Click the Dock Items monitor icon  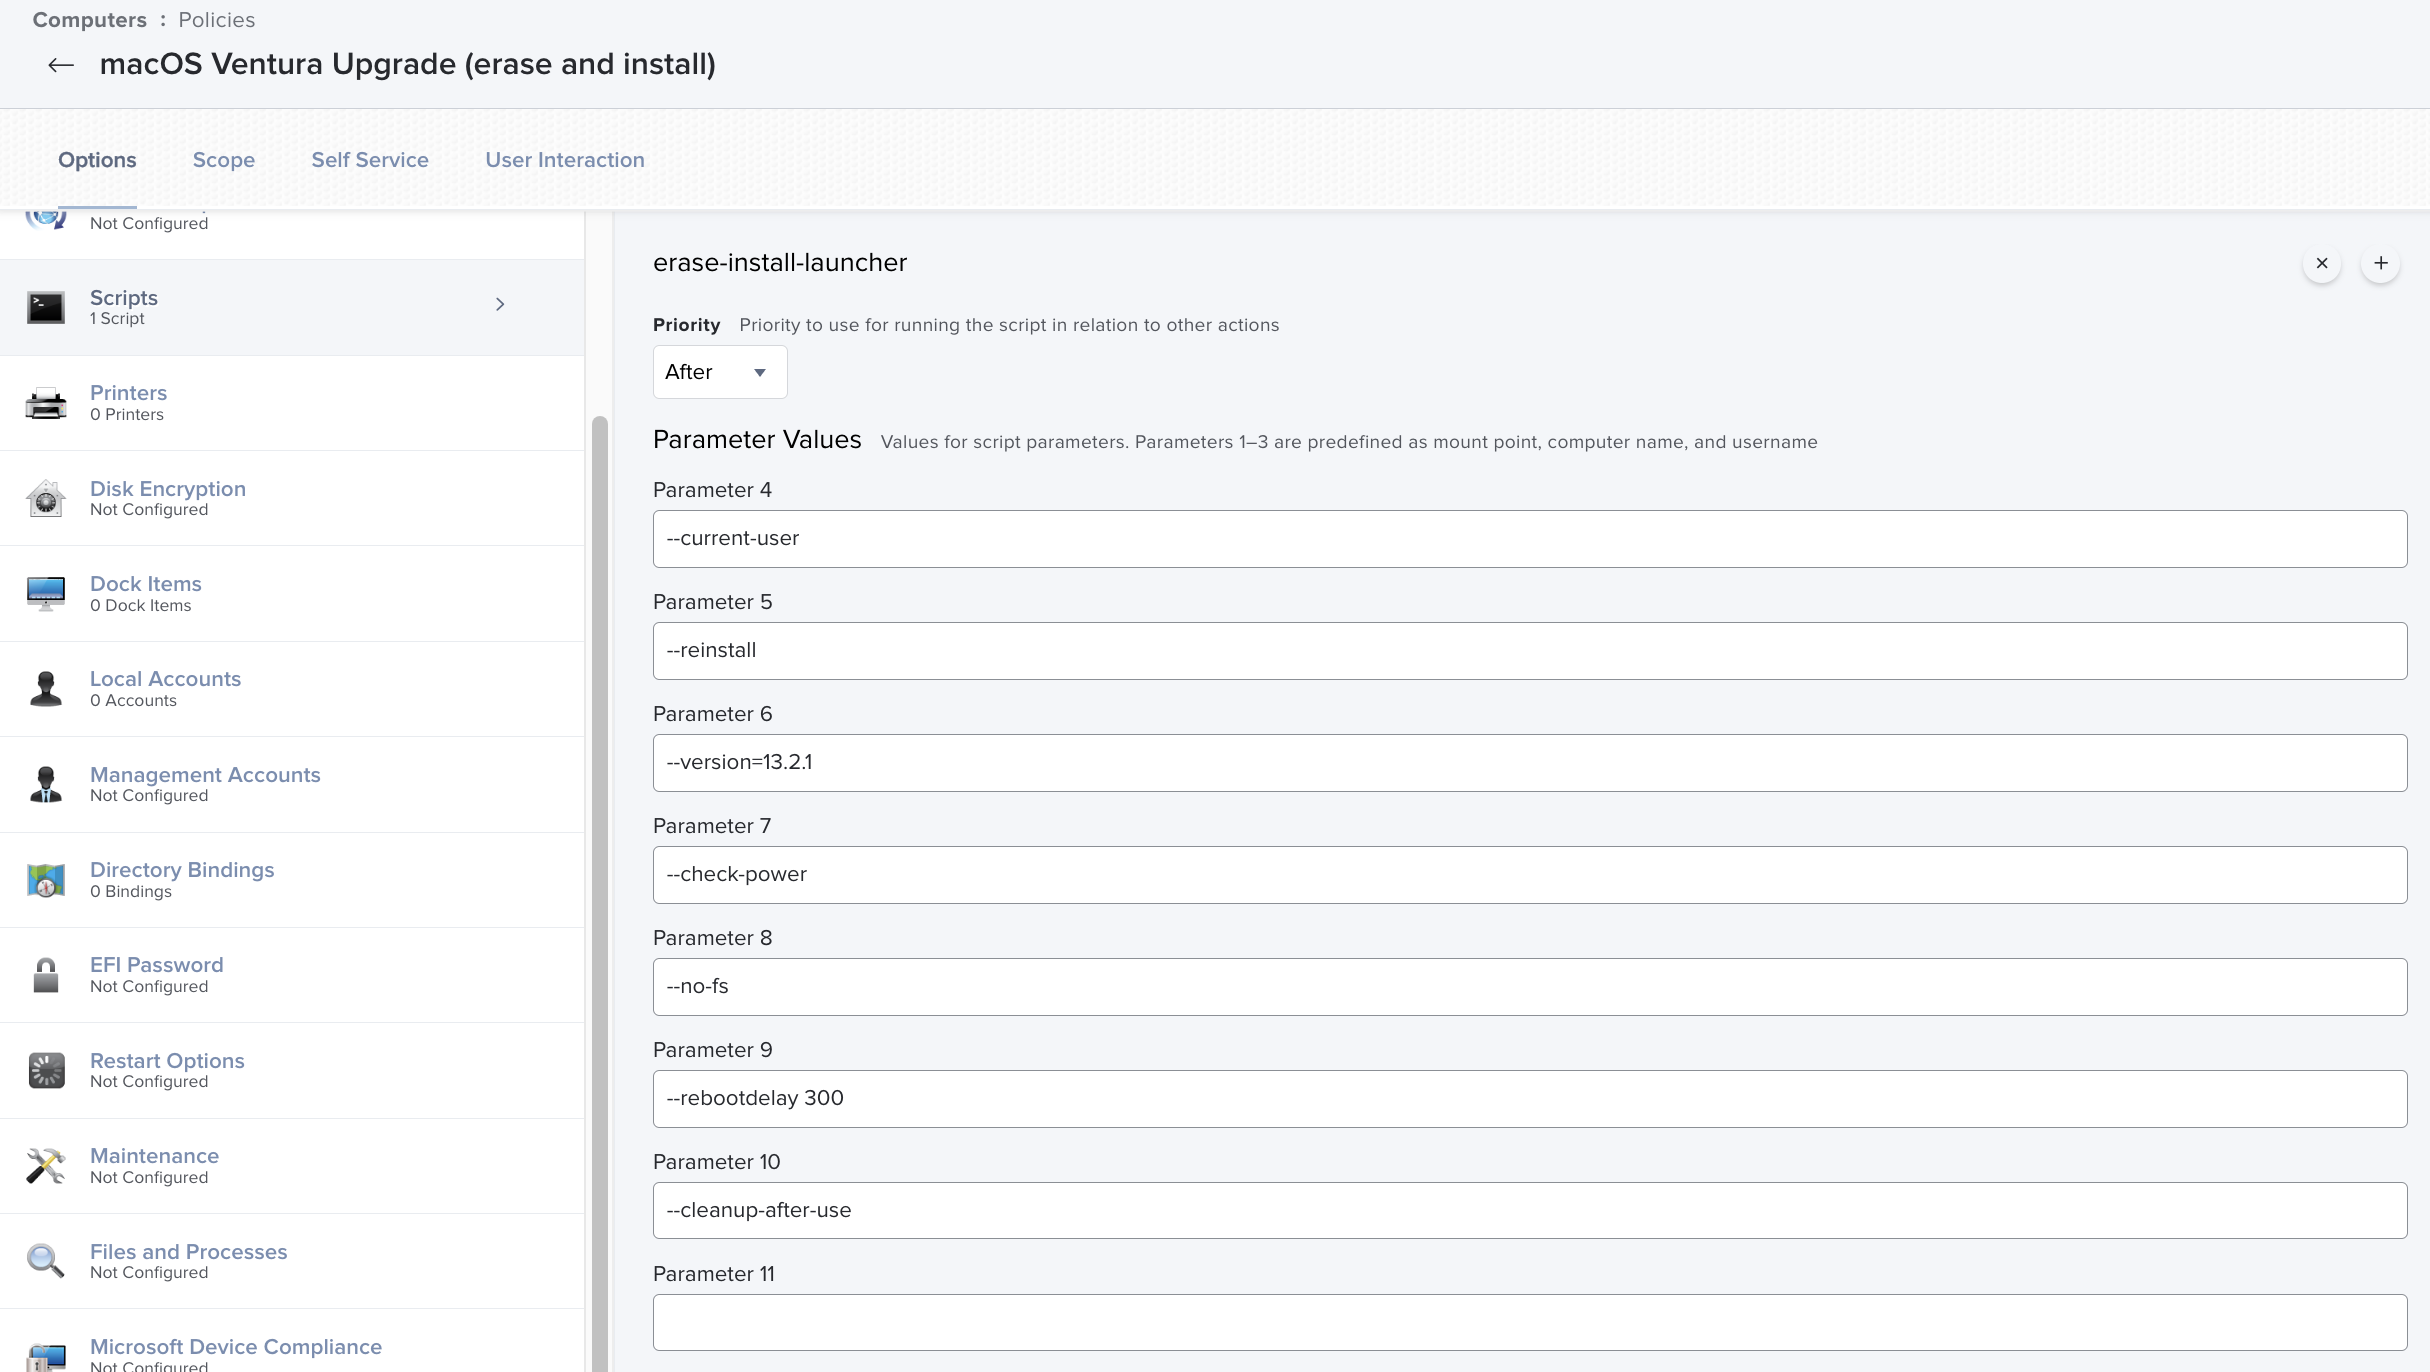pos(45,593)
